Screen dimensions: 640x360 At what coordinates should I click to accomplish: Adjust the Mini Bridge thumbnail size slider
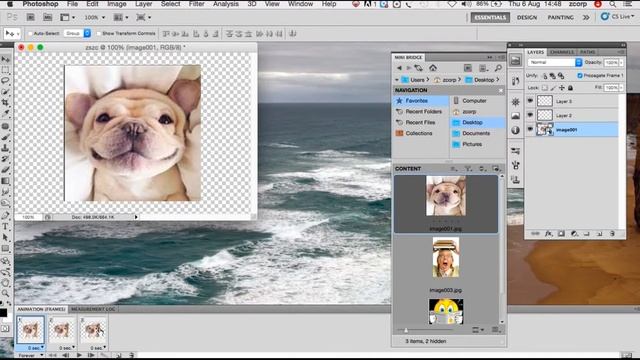click(406, 330)
